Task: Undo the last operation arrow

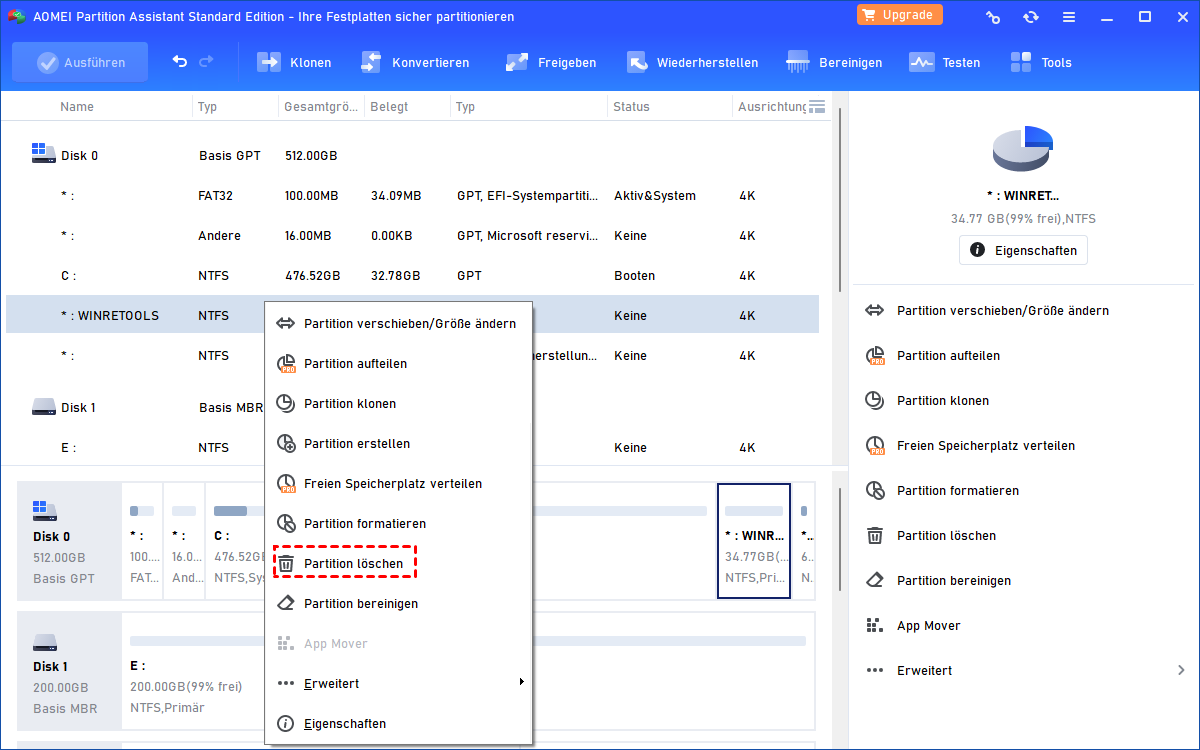Action: click(180, 62)
